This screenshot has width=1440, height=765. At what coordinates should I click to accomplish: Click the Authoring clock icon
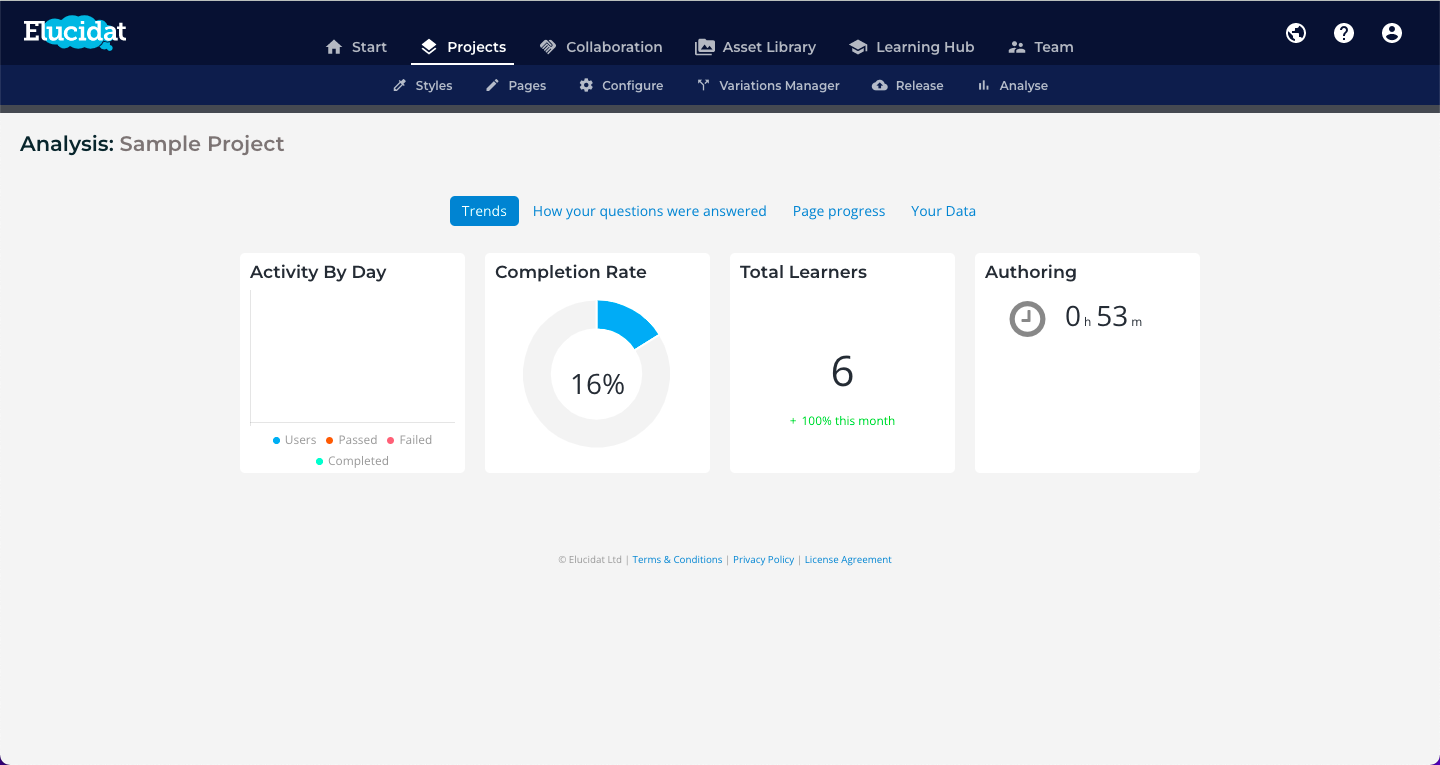1027,319
